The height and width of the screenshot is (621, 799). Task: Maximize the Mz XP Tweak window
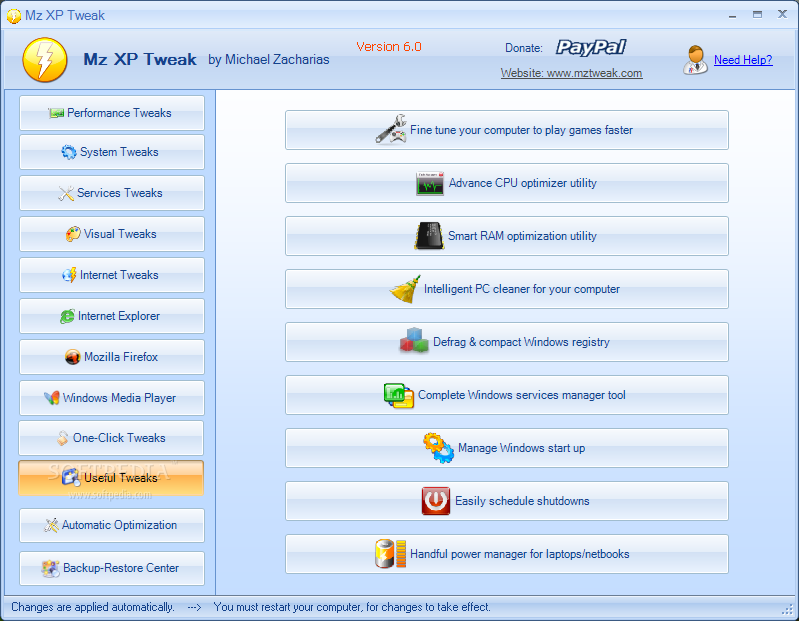pos(758,15)
